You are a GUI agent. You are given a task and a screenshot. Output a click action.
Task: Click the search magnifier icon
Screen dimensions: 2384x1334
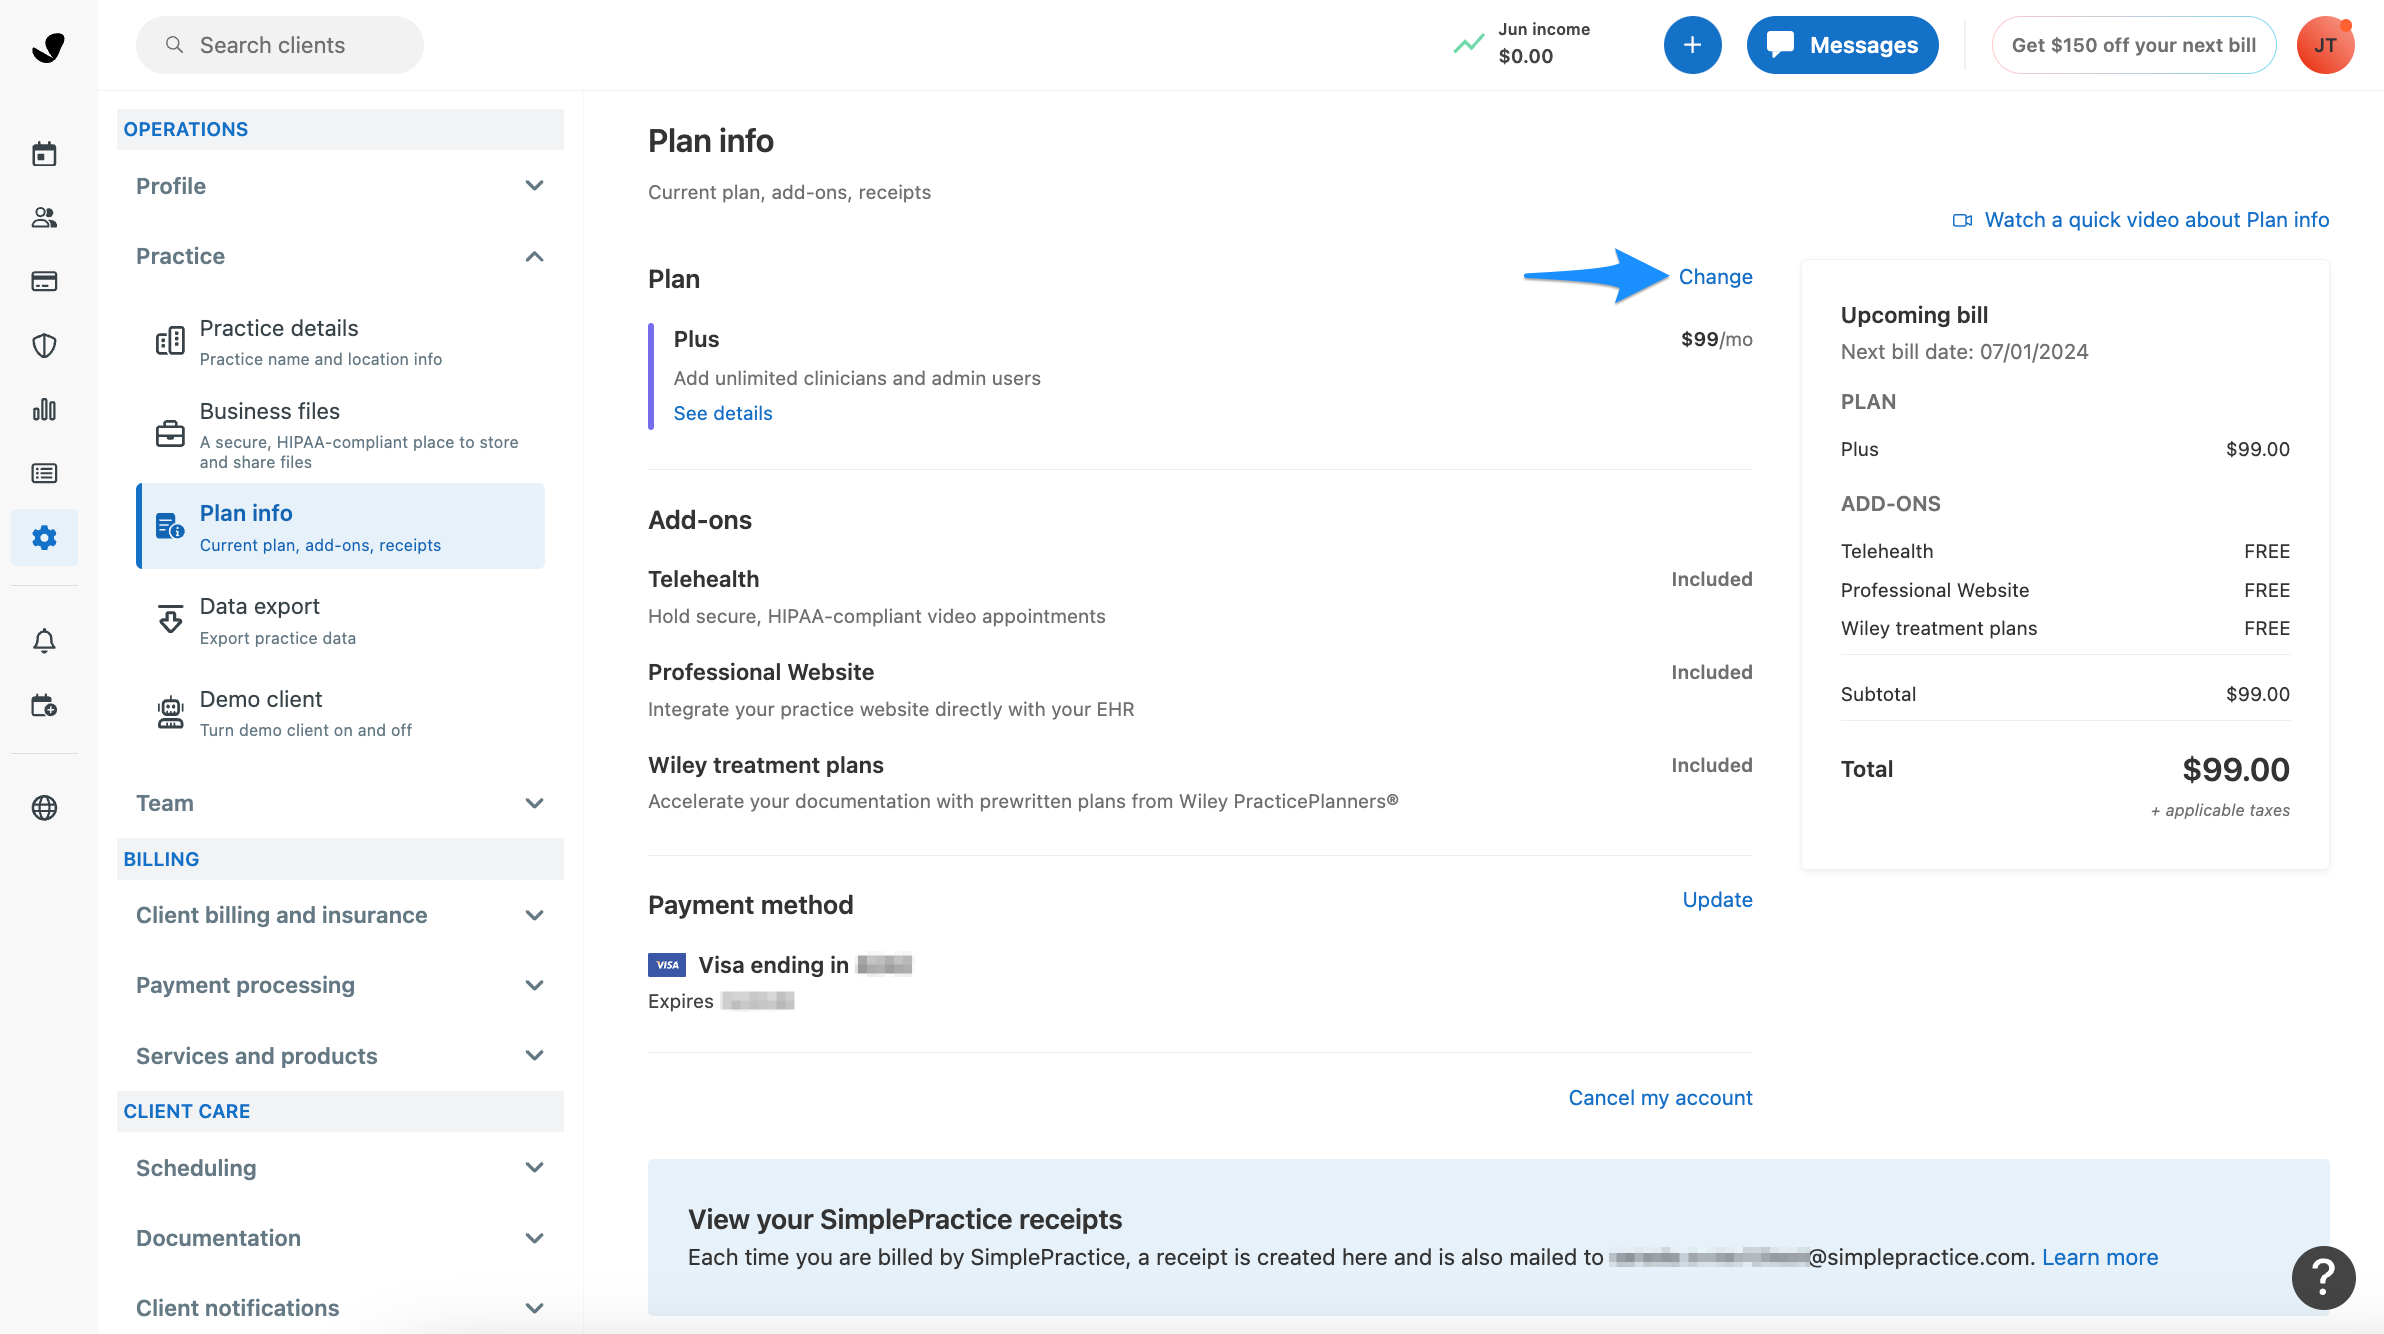point(174,45)
